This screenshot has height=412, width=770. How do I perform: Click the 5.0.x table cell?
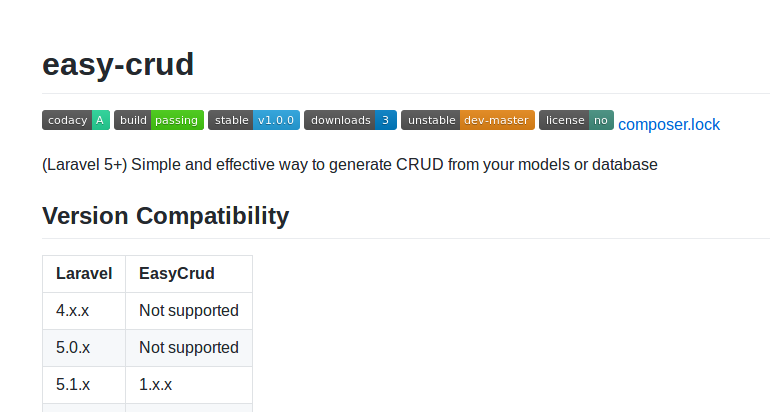tap(84, 348)
